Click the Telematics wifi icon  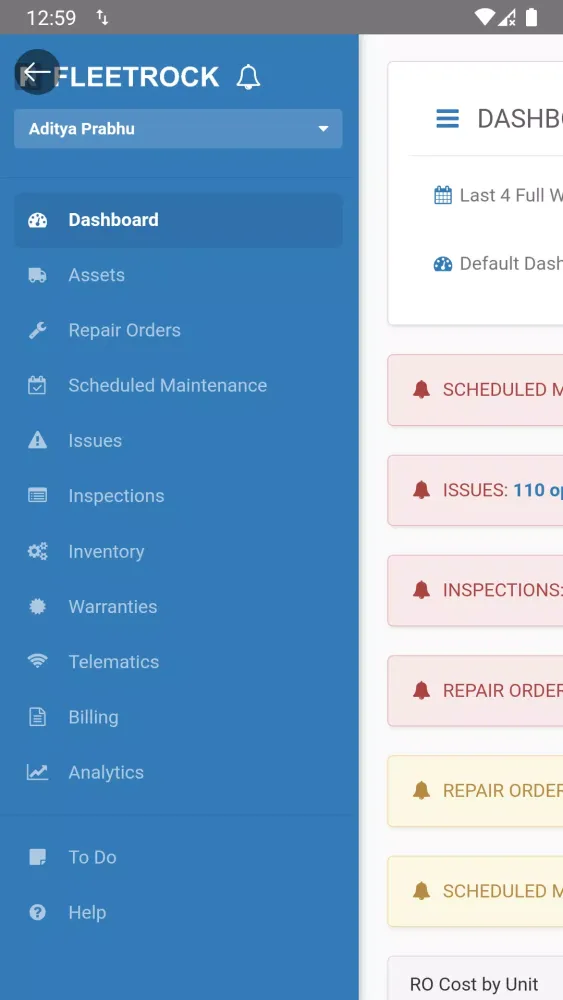tap(38, 661)
